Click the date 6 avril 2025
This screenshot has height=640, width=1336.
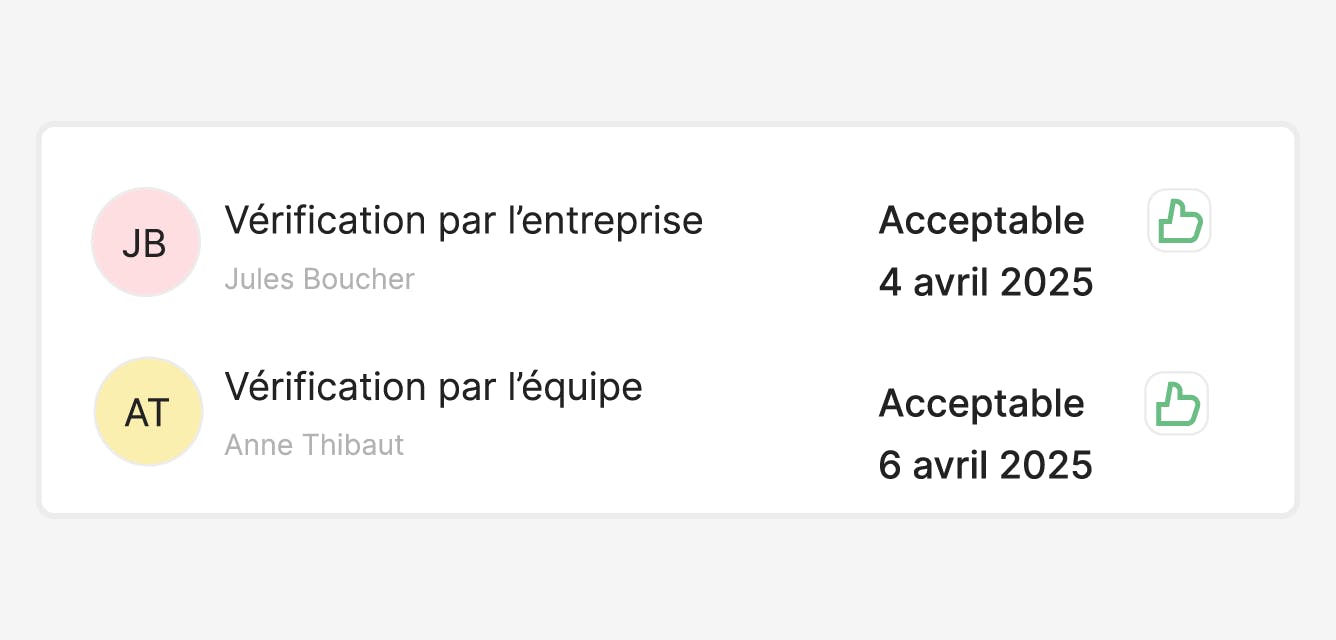point(985,466)
